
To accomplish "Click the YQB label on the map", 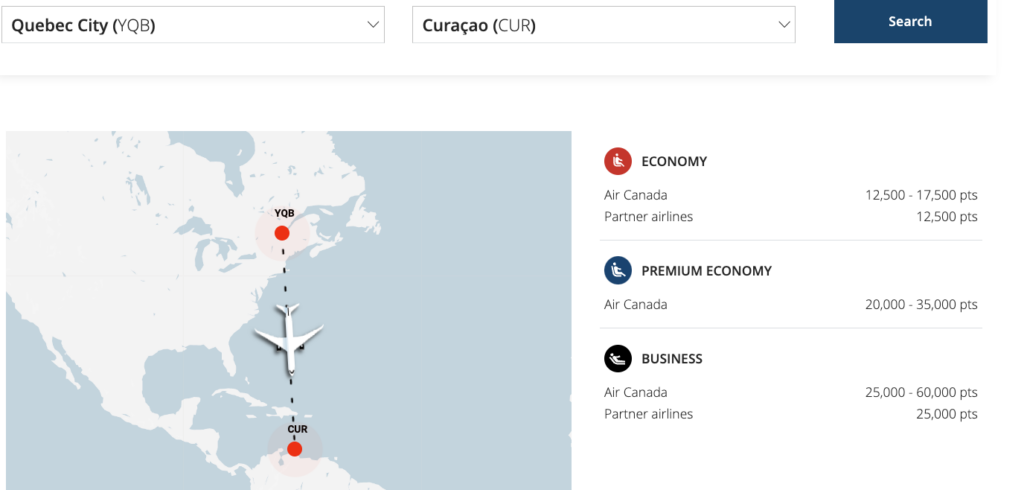I will (284, 213).
